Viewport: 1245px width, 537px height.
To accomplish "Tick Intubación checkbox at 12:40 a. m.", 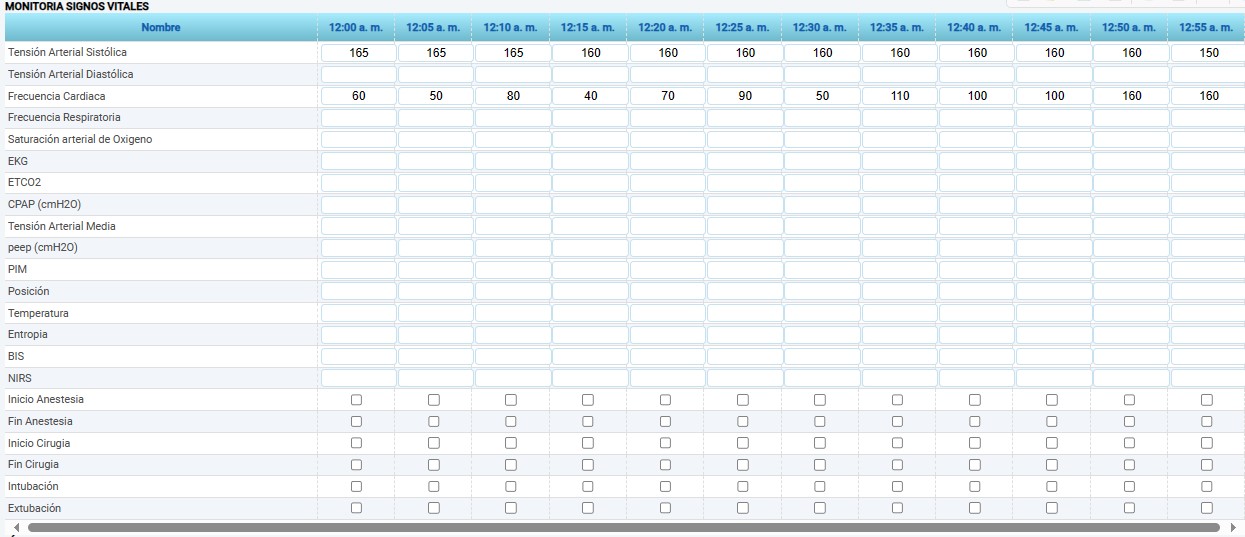I will [x=975, y=486].
